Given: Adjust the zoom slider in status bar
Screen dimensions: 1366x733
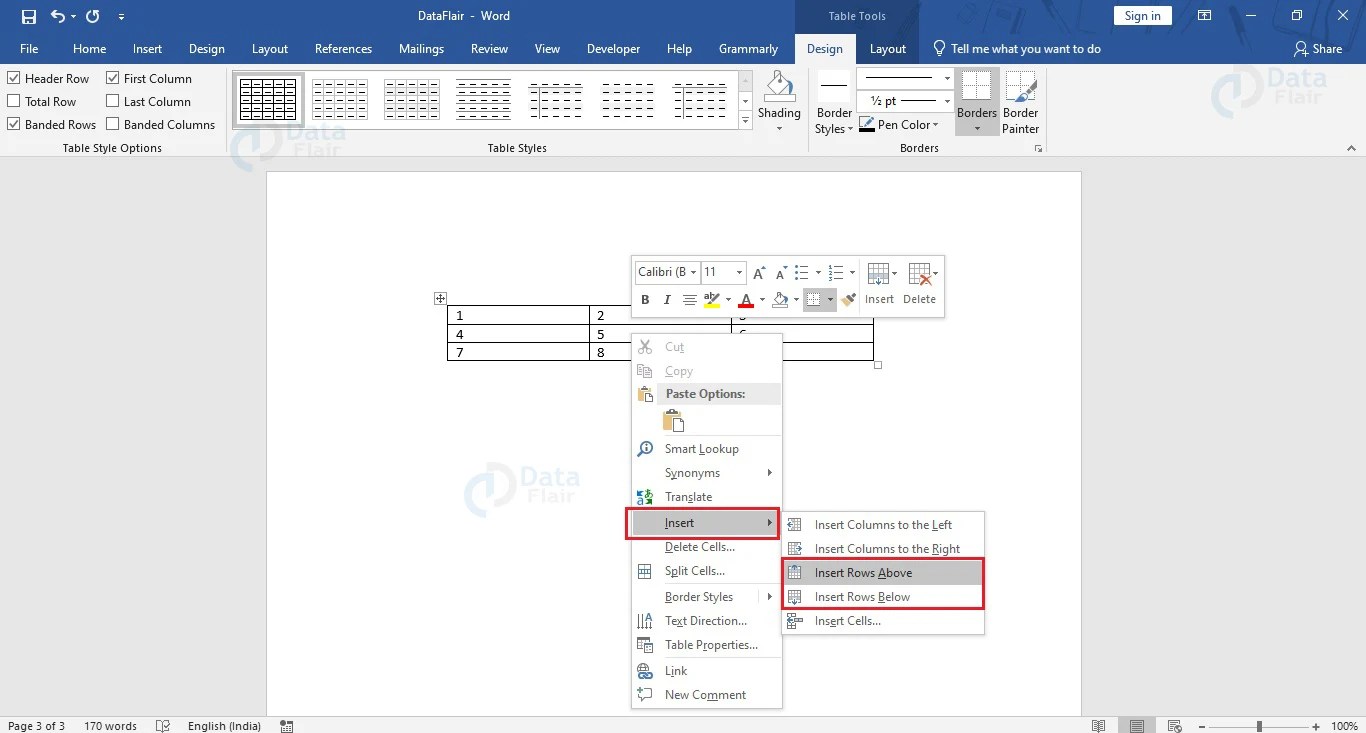Looking at the screenshot, I should (x=1257, y=727).
